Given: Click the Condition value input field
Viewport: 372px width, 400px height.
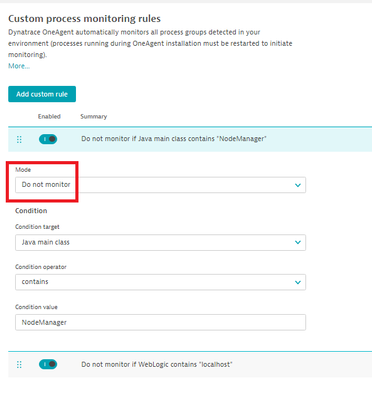Looking at the screenshot, I should [160, 322].
